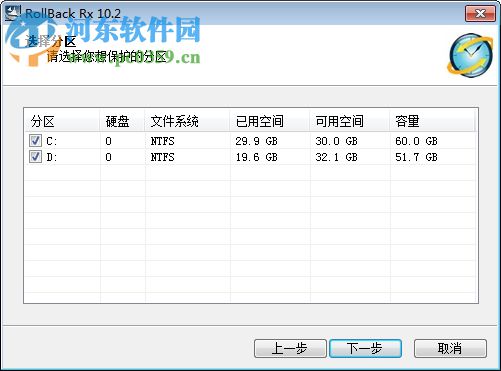This screenshot has height=371, width=501.
Task: Close the RollBack Rx window
Action: point(480,14)
